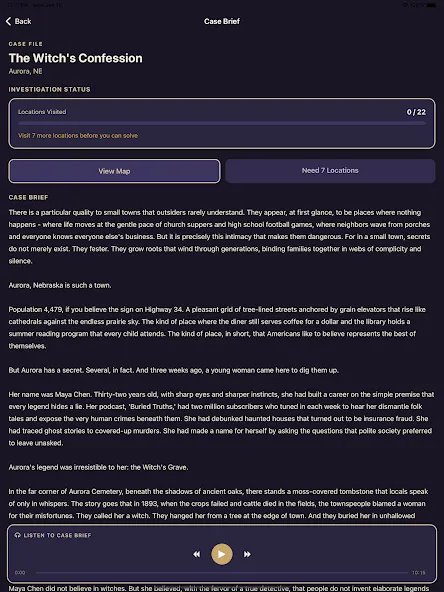Play the case brief audio

(x=222, y=554)
